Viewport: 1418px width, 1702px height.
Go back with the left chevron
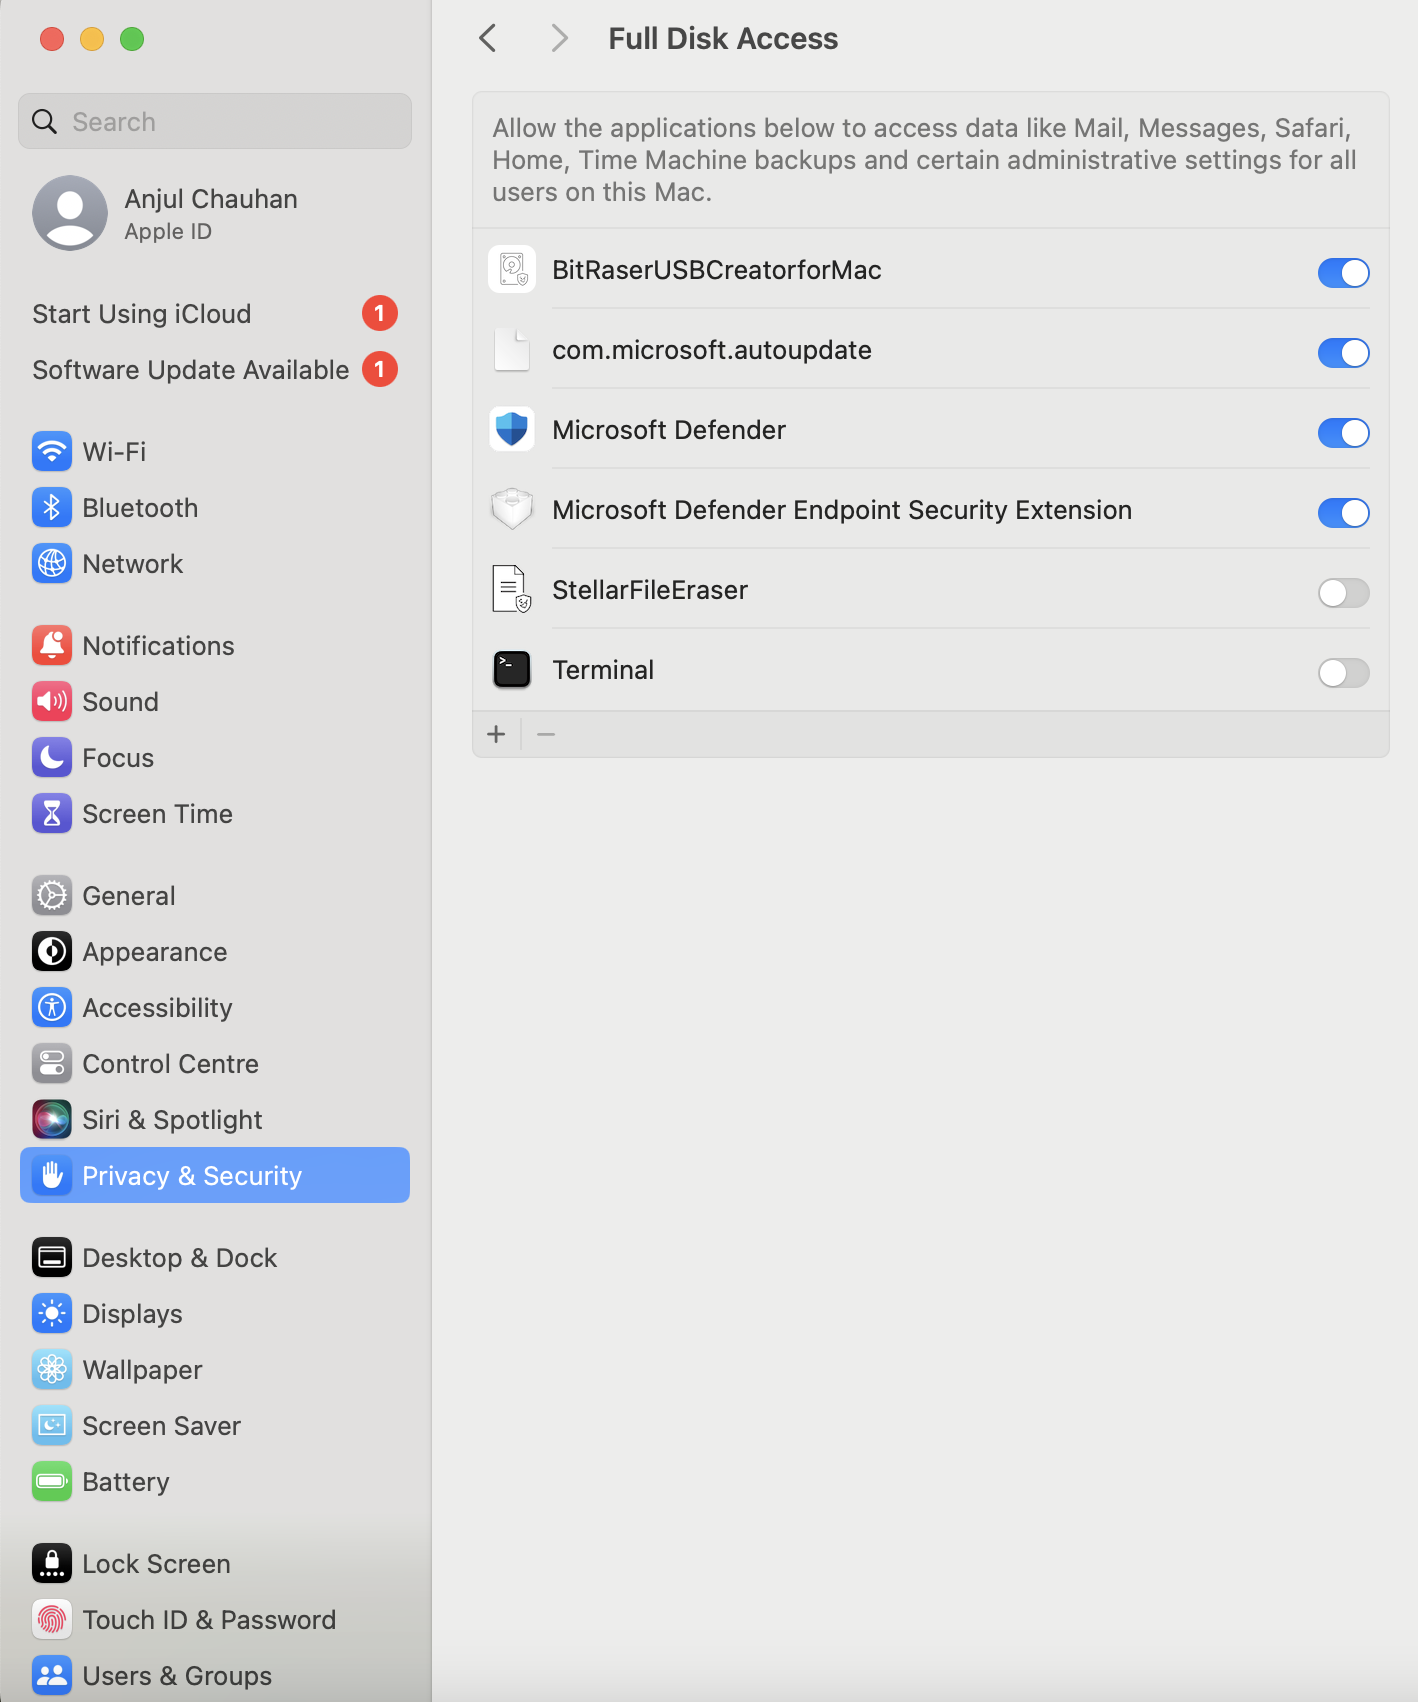click(x=488, y=39)
